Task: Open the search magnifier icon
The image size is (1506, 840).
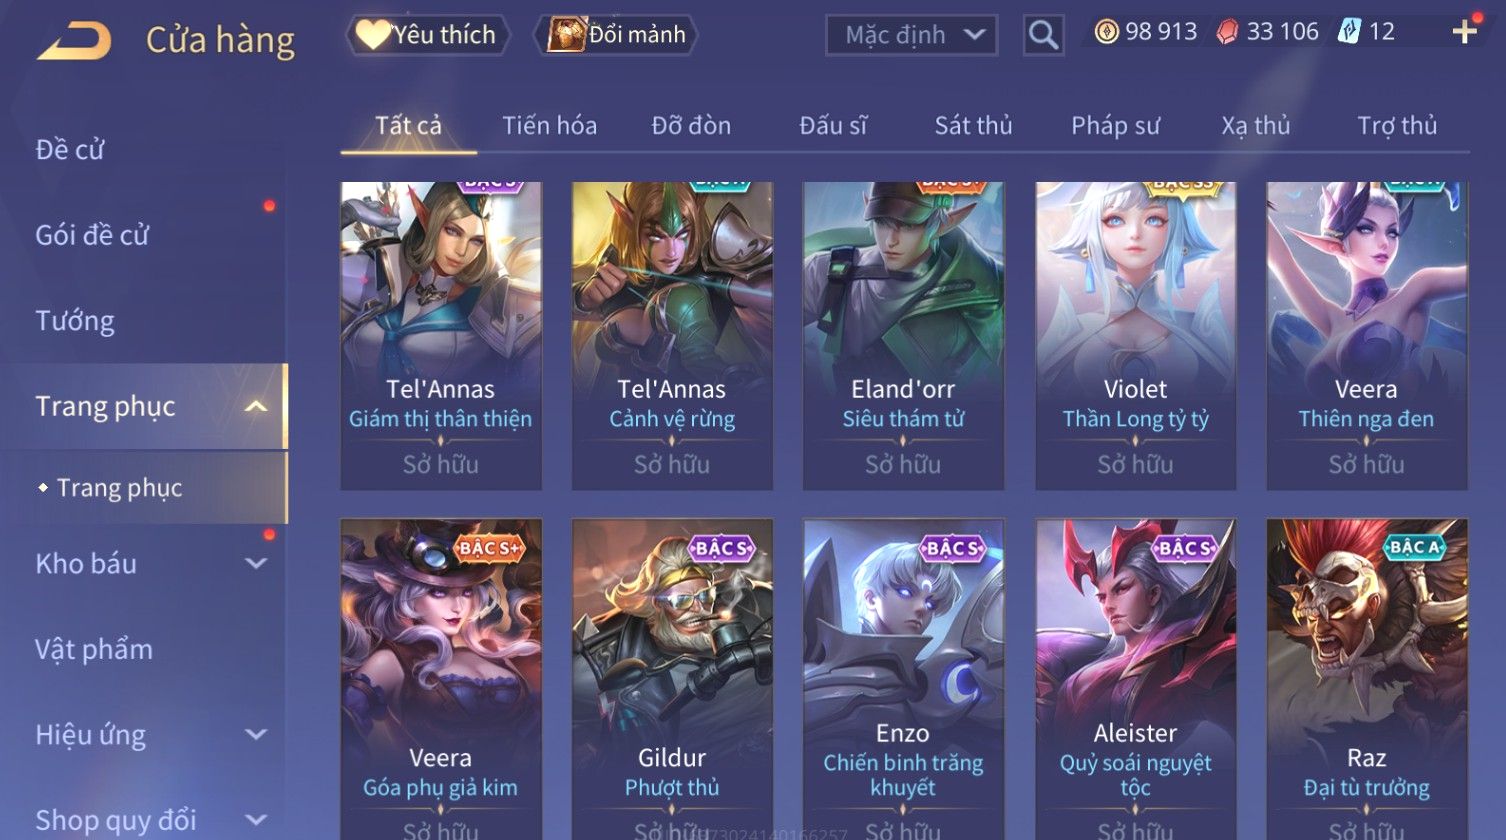Action: click(x=1043, y=35)
